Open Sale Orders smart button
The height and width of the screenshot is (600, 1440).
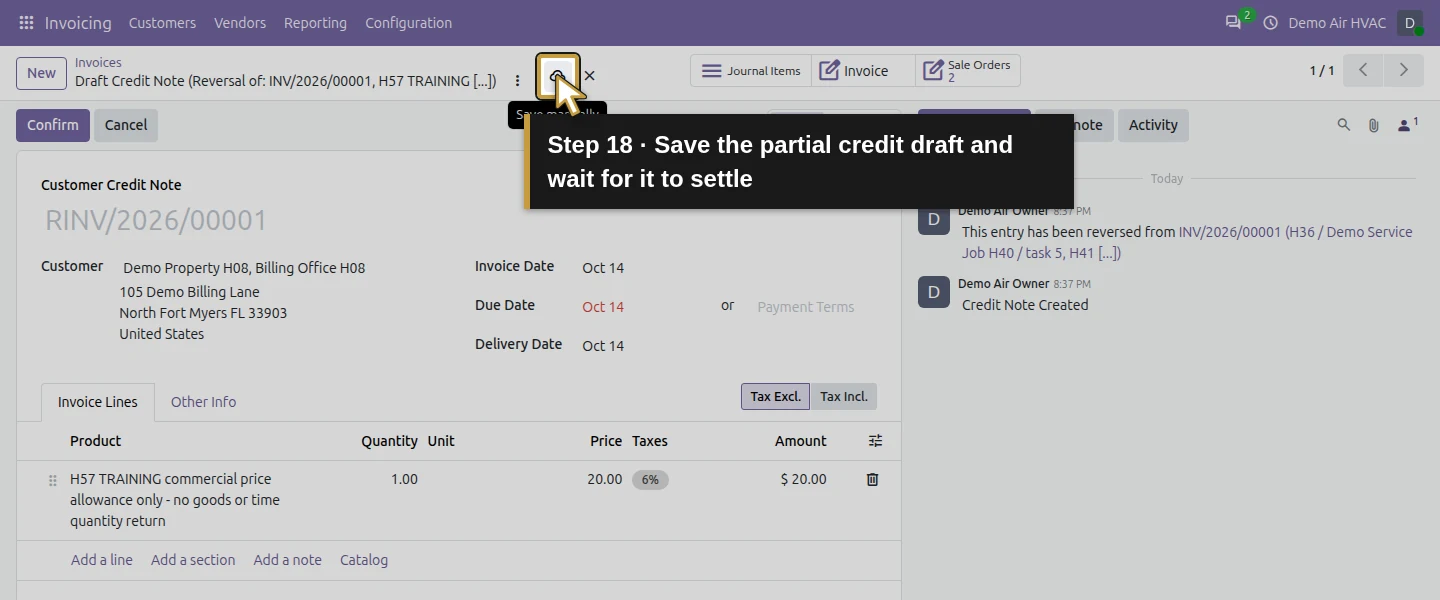pos(968,71)
